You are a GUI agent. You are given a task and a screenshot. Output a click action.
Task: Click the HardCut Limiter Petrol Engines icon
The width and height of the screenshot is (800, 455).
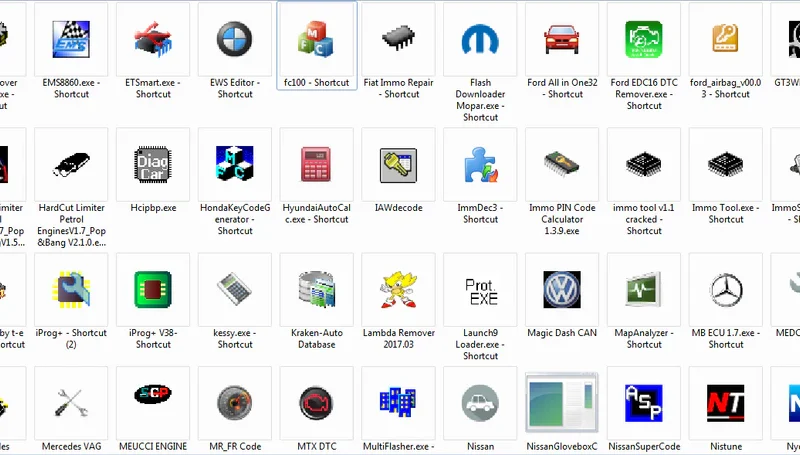pos(71,164)
